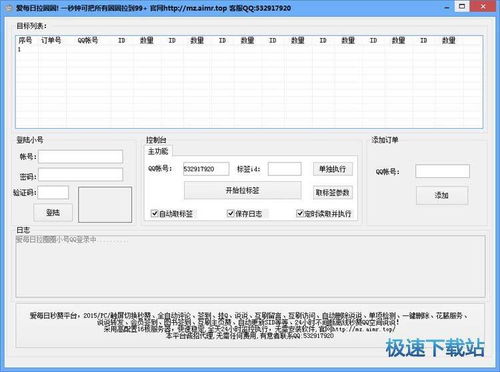Click the 序号 column header
This screenshot has height=372, width=500.
27,40
